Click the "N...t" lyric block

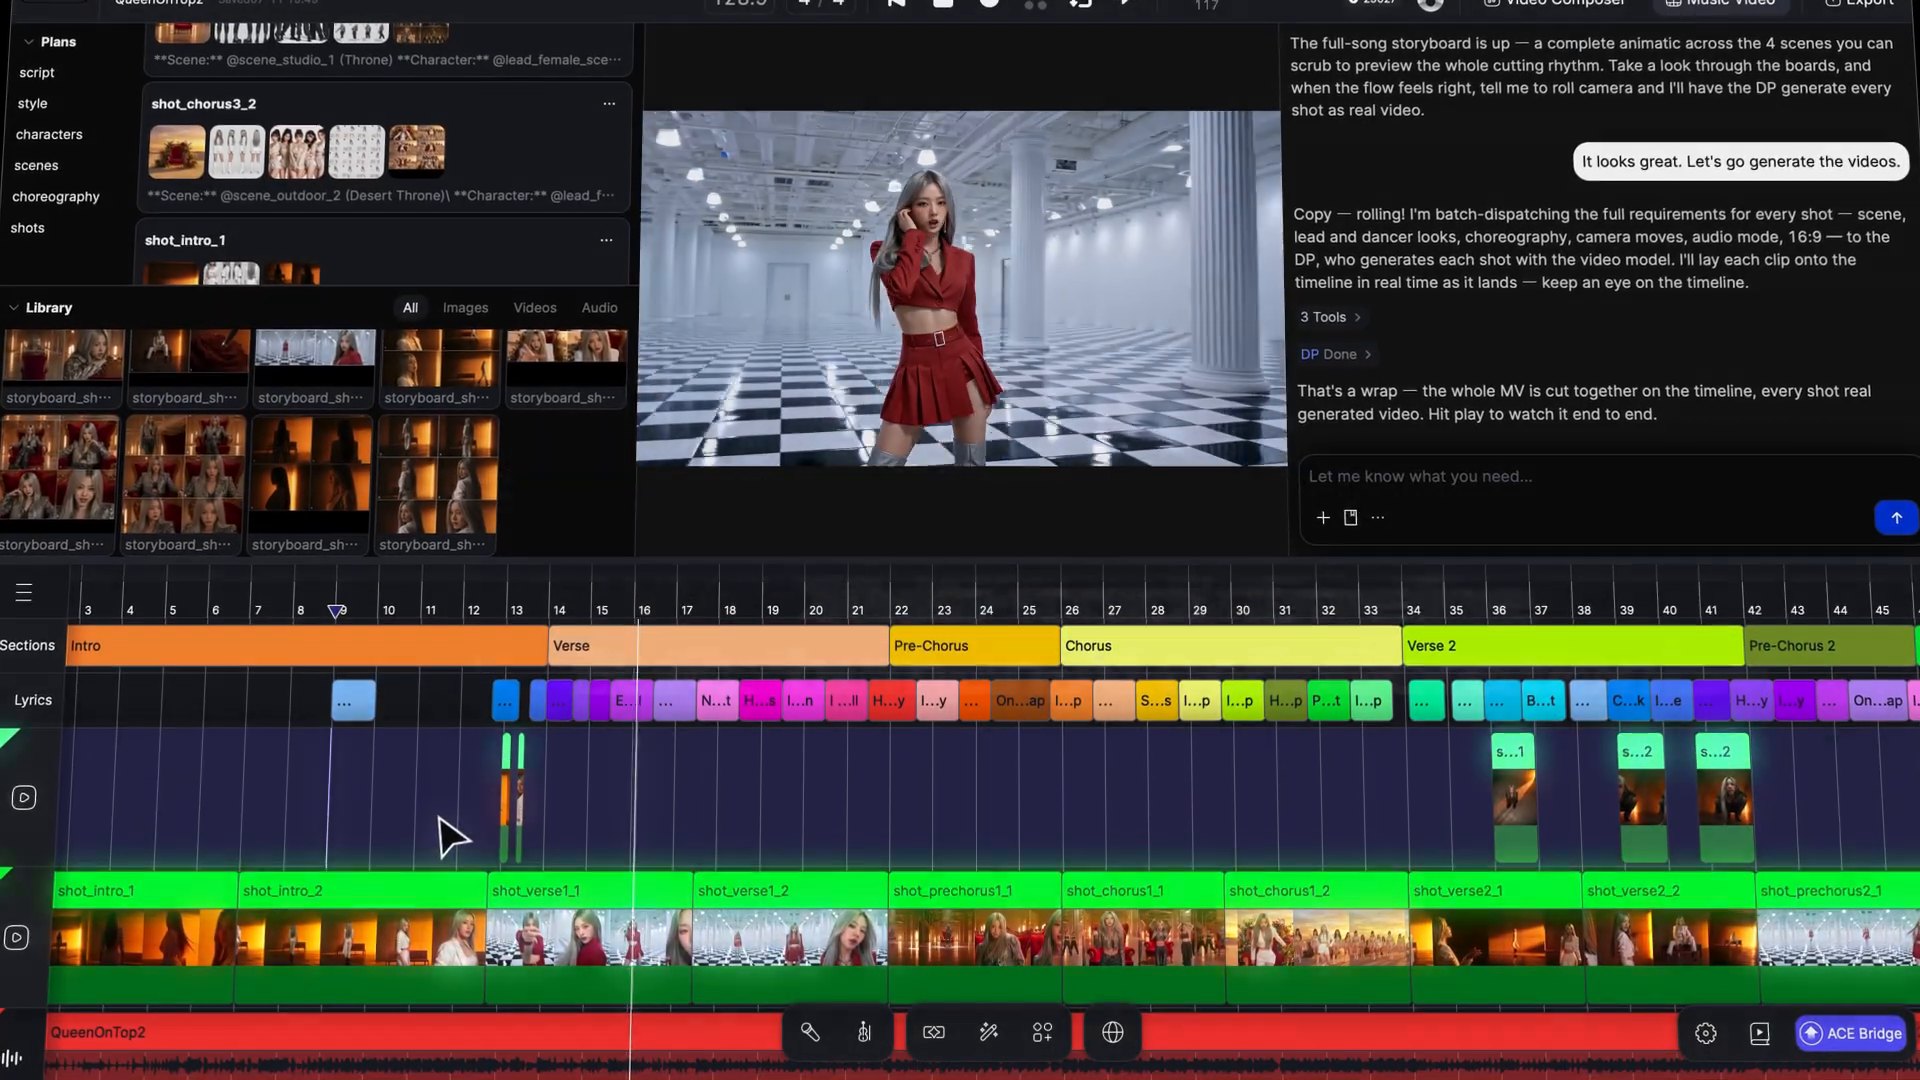(716, 701)
